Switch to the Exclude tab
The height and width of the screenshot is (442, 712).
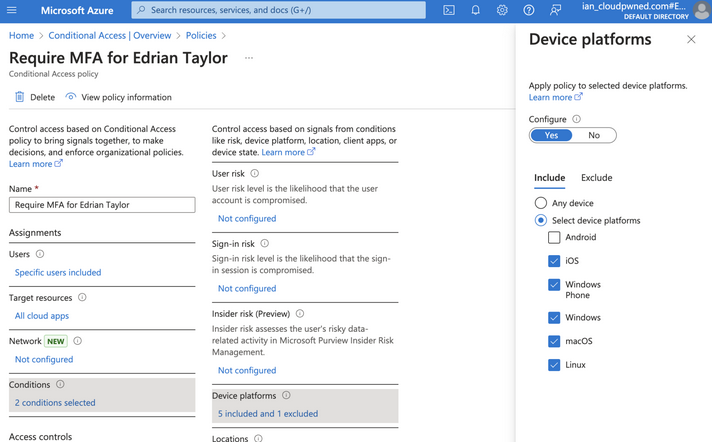click(x=597, y=178)
